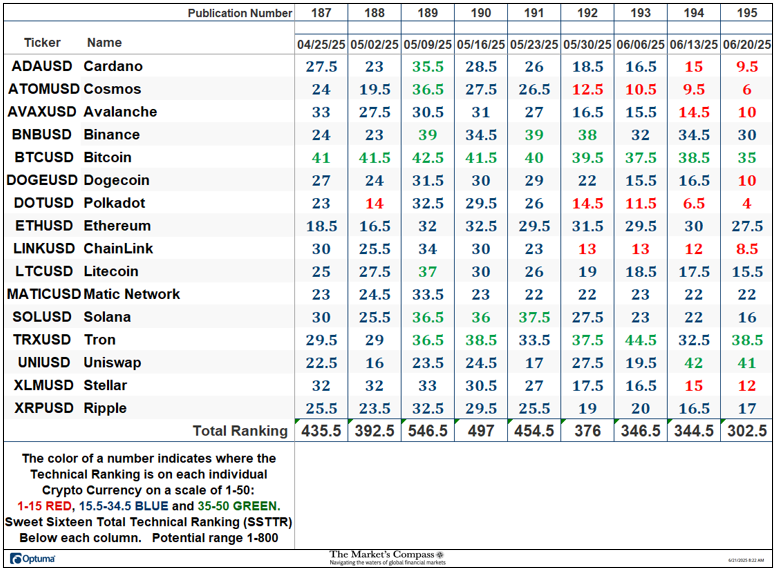The width and height of the screenshot is (774, 568).
Task: Select the MATICUSD ticker row
Action: [x=44, y=294]
